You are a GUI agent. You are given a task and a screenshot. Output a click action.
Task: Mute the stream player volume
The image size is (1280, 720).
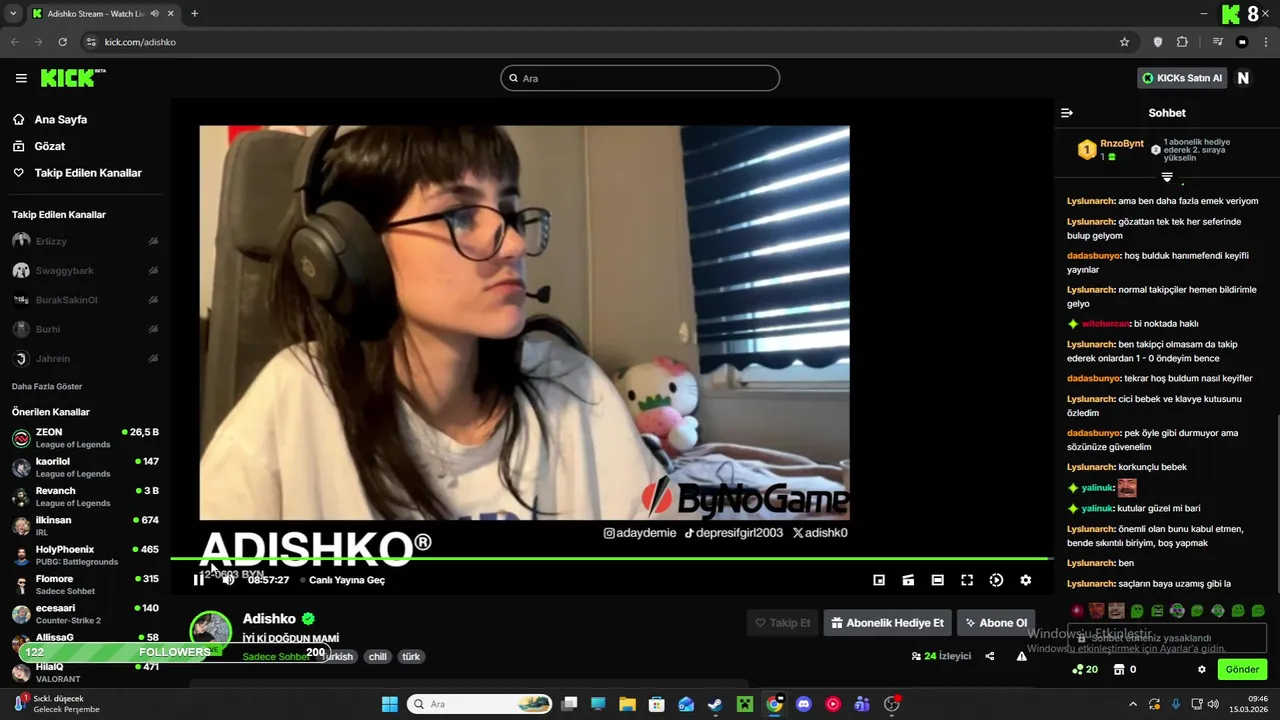[x=228, y=580]
